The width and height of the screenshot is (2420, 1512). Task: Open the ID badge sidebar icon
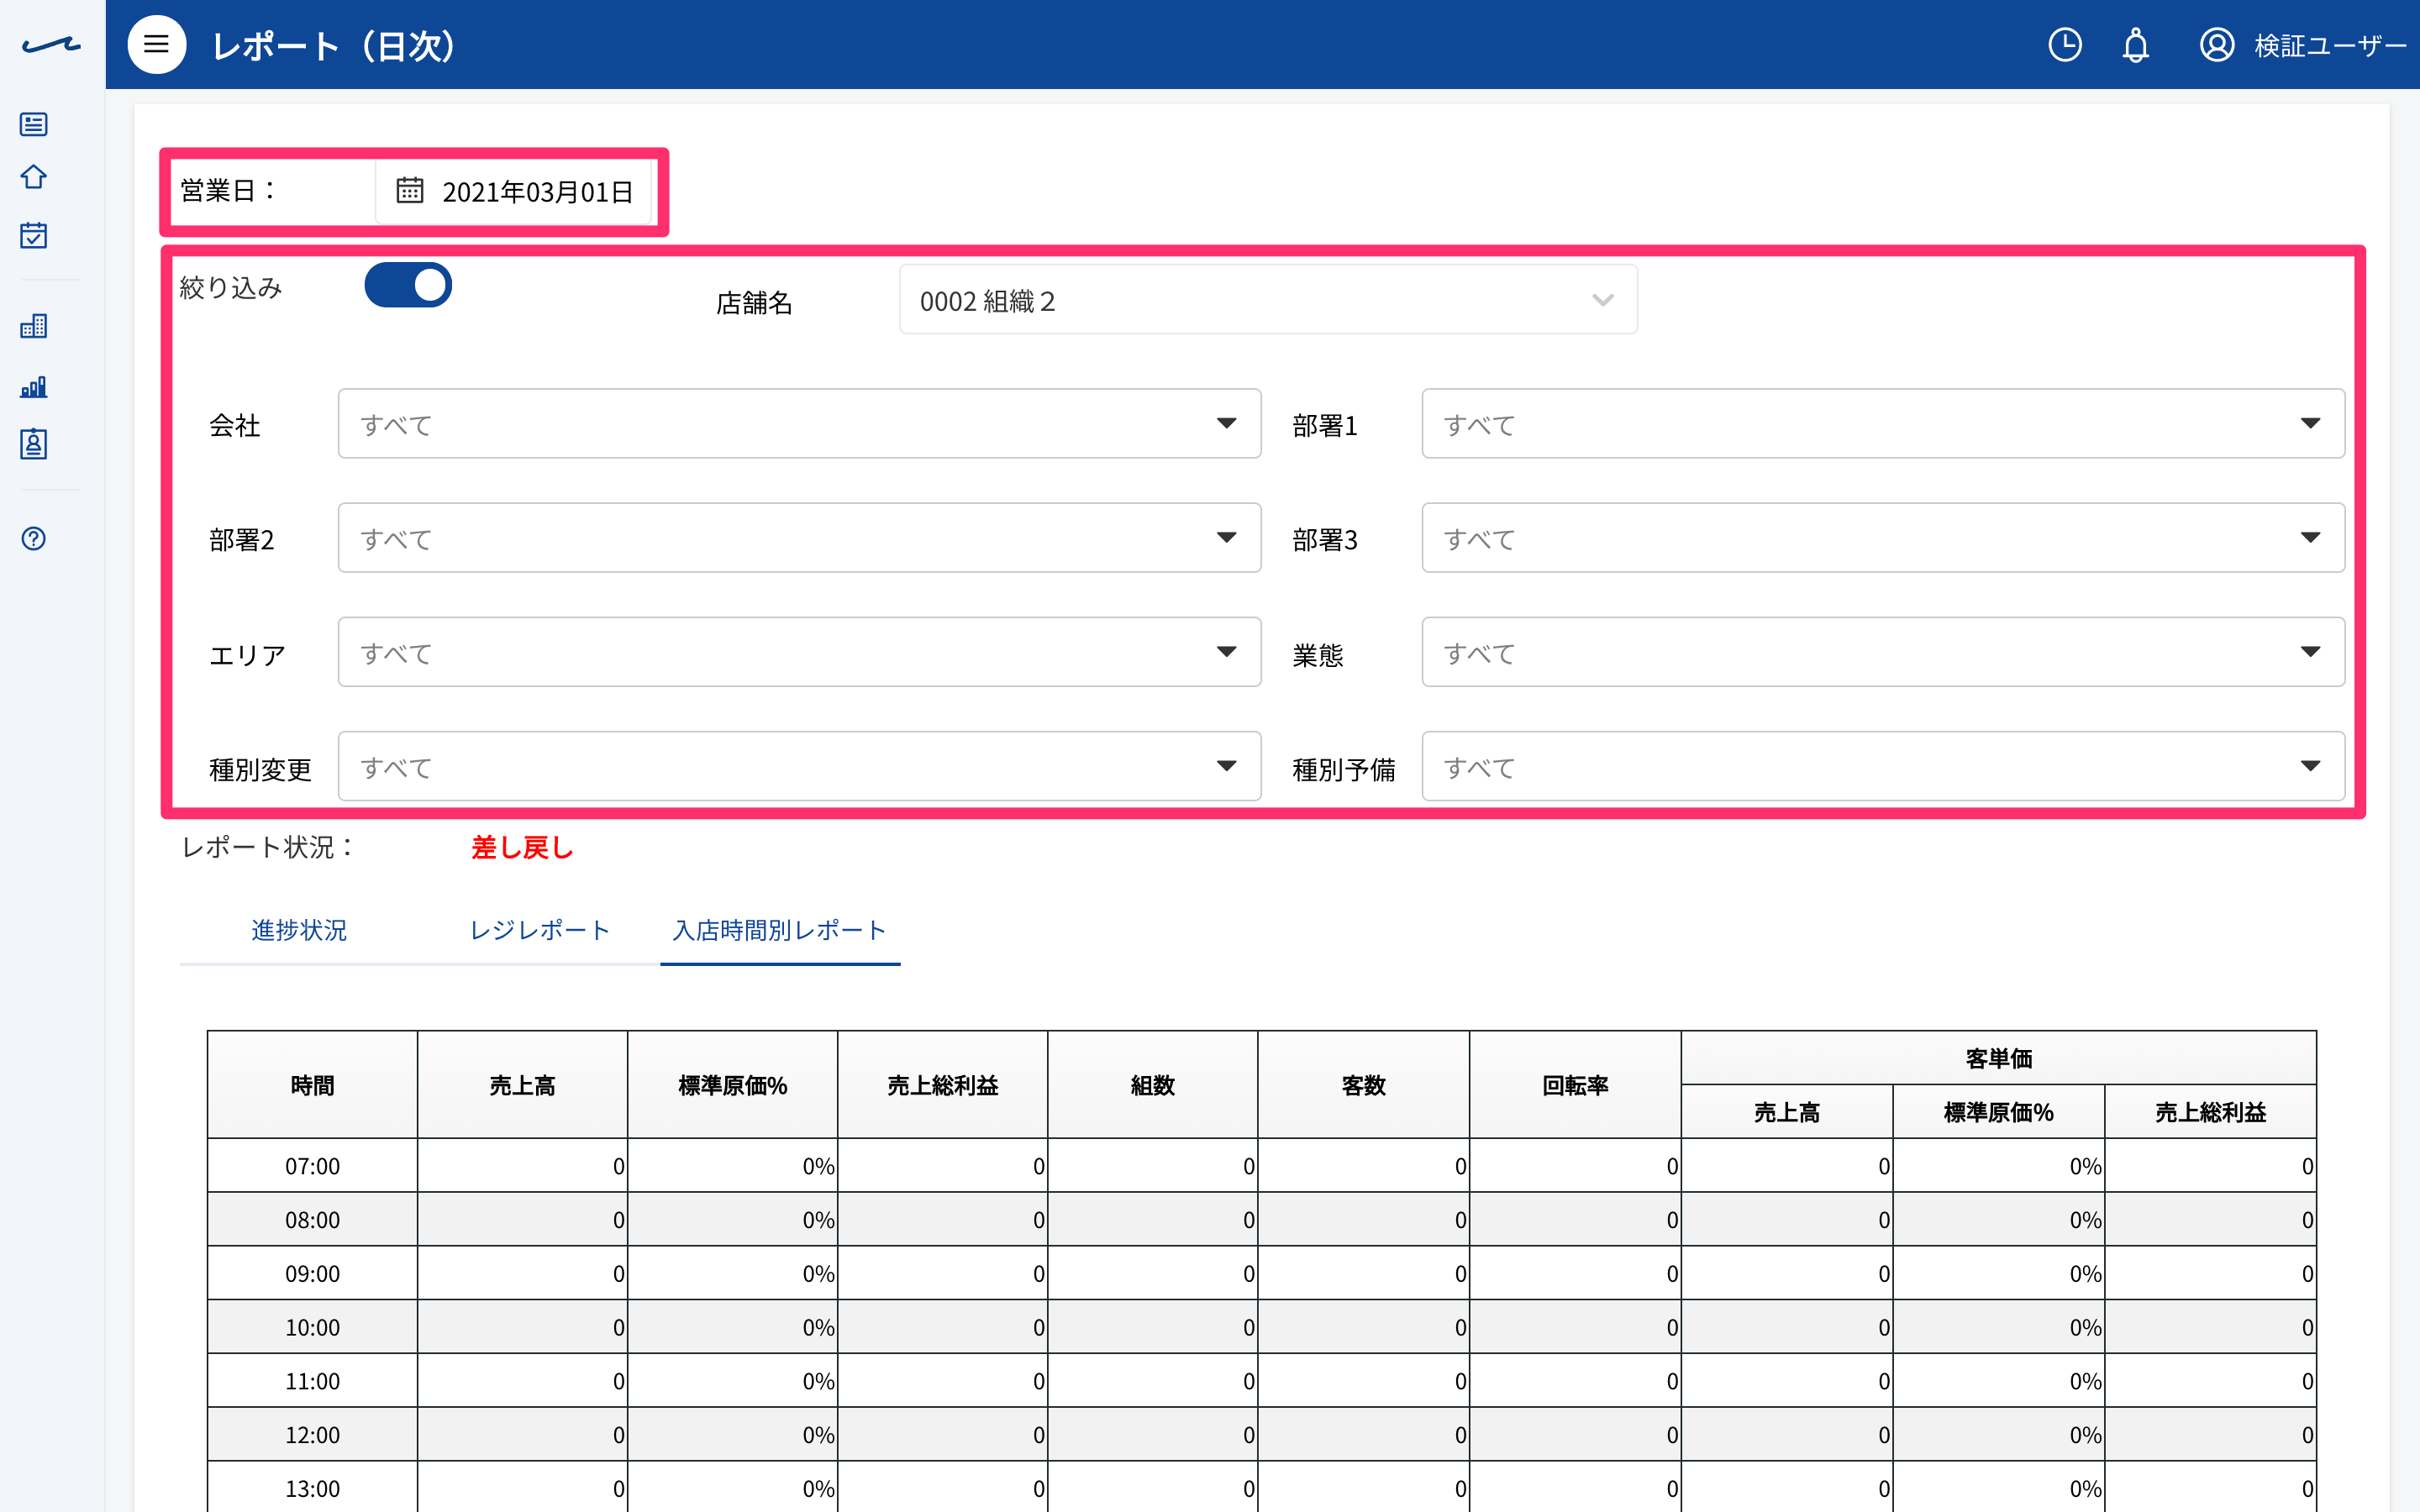(34, 444)
